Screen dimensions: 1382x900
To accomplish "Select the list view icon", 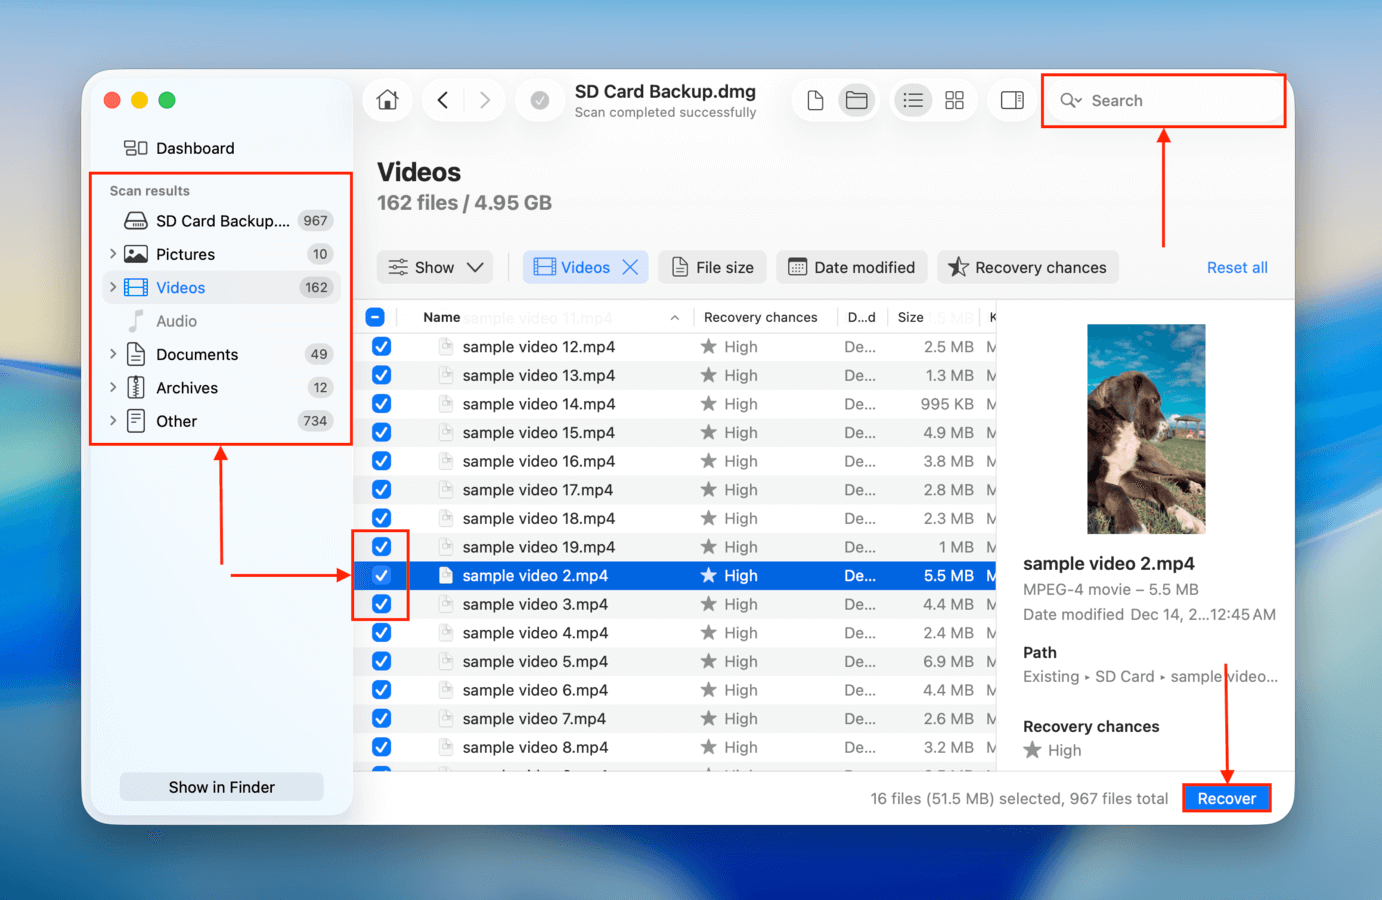I will (x=913, y=100).
